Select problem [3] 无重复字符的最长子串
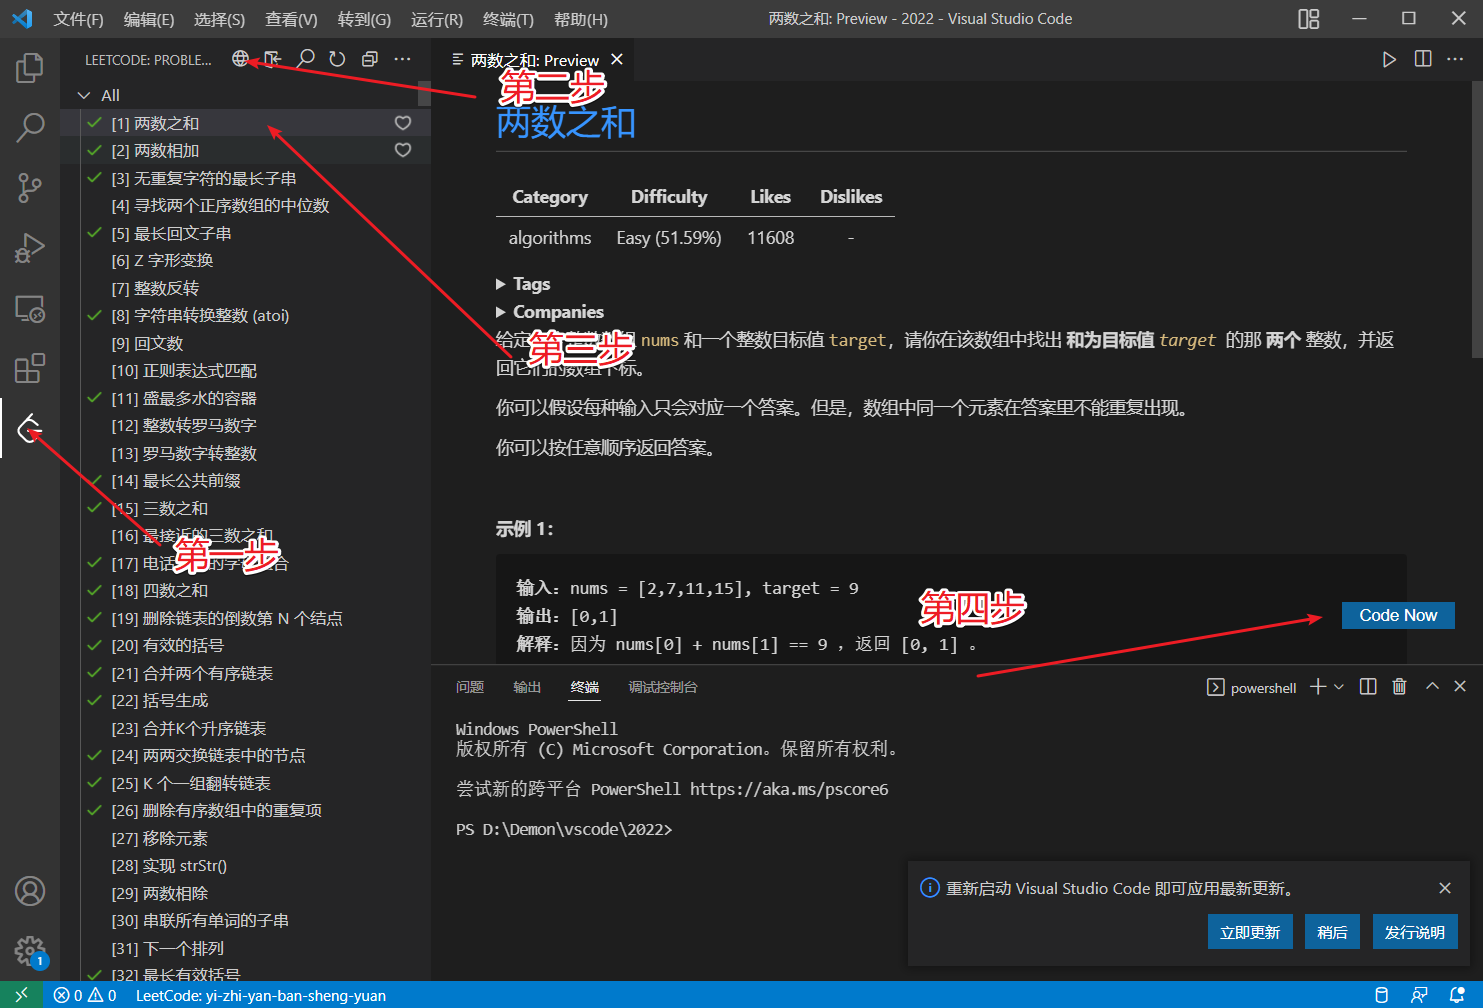 click(245, 178)
